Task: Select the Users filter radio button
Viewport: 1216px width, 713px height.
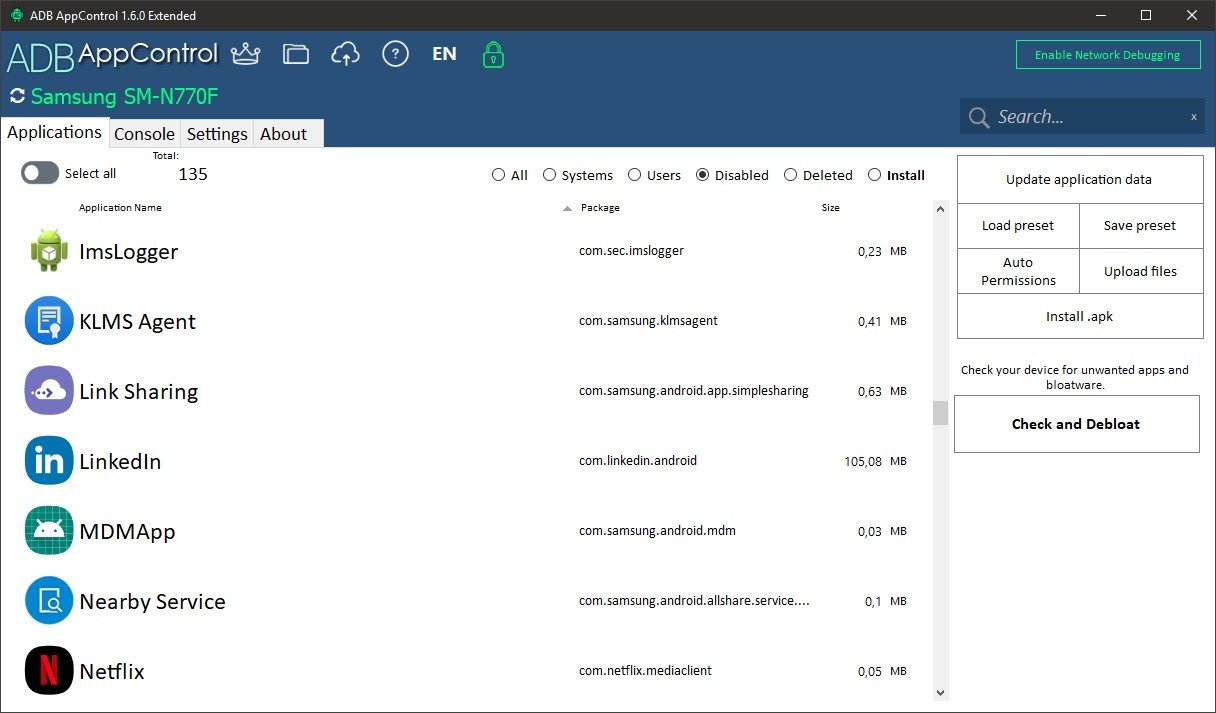Action: pyautogui.click(x=634, y=175)
